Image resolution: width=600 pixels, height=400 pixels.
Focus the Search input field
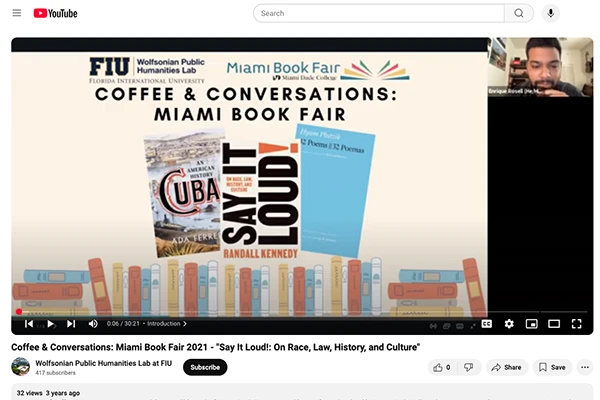coord(379,13)
